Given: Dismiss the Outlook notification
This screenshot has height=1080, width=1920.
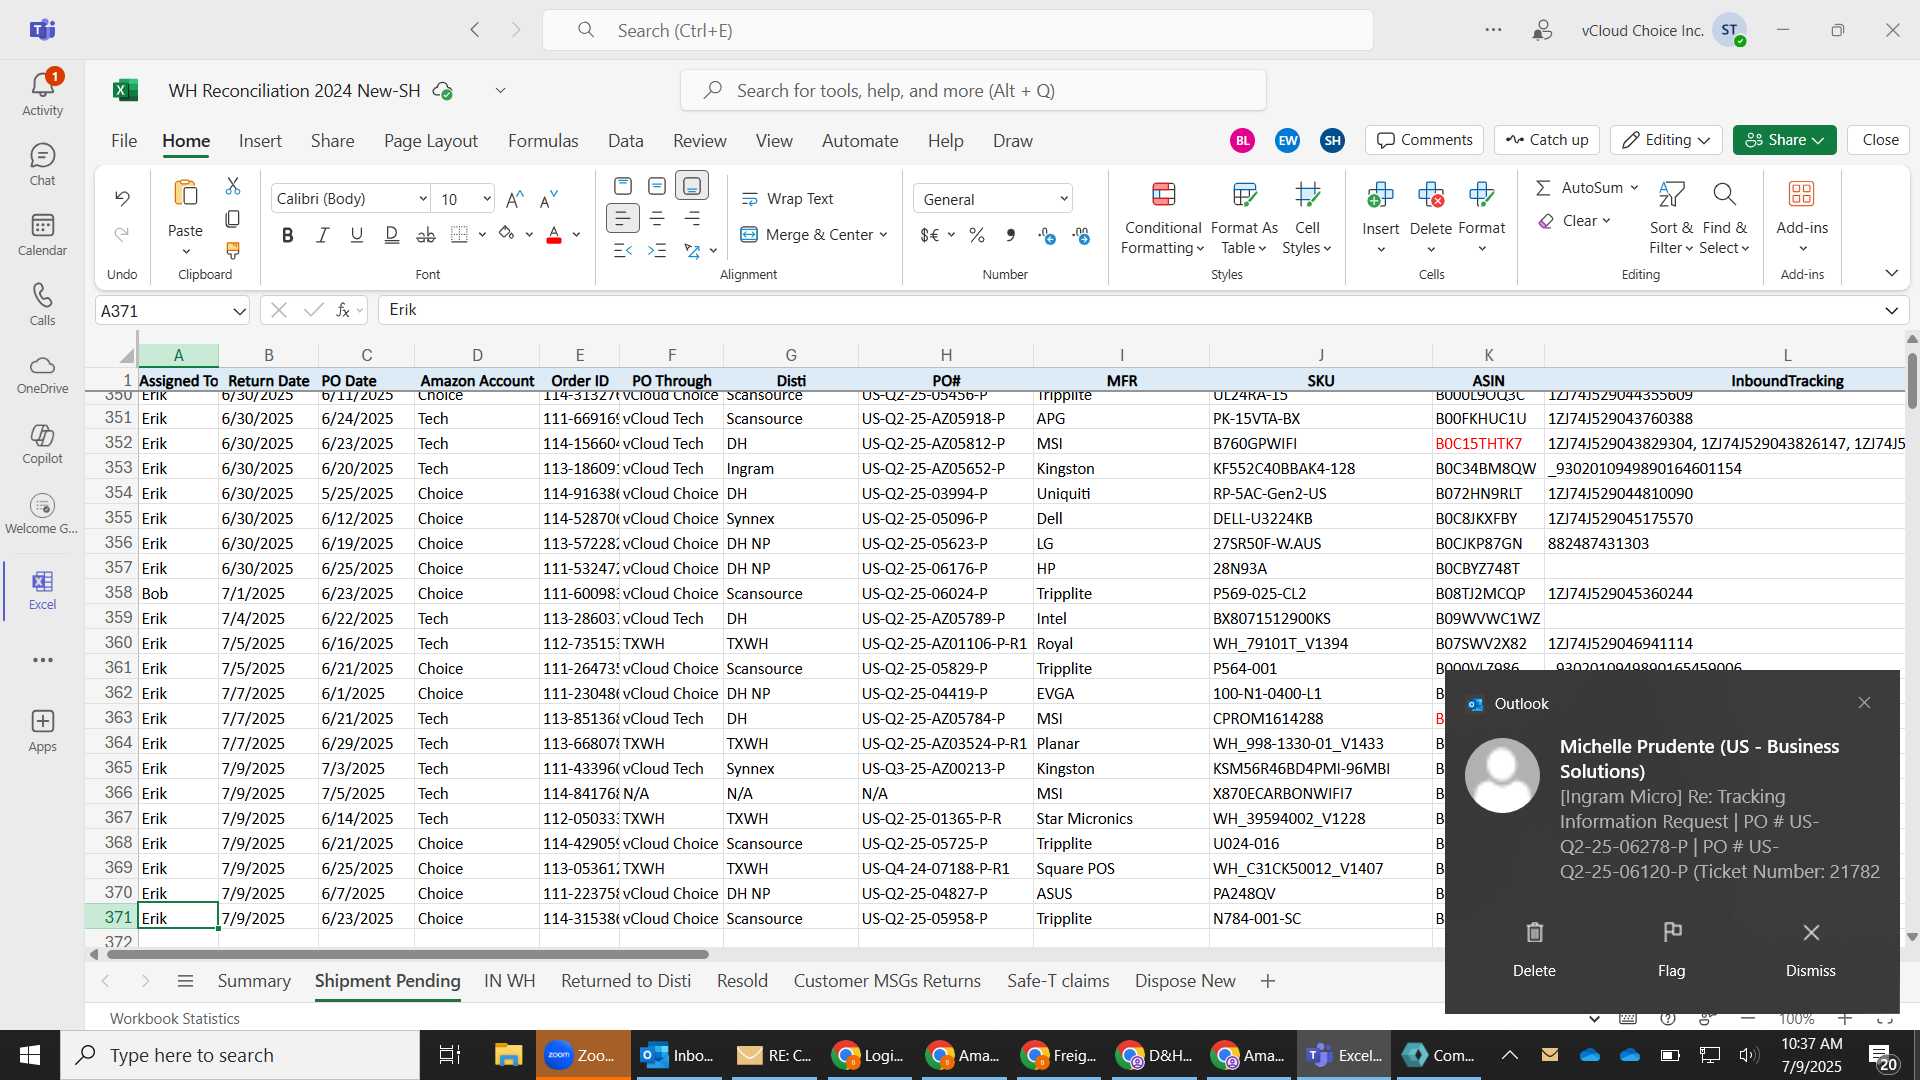Looking at the screenshot, I should pos(1810,948).
